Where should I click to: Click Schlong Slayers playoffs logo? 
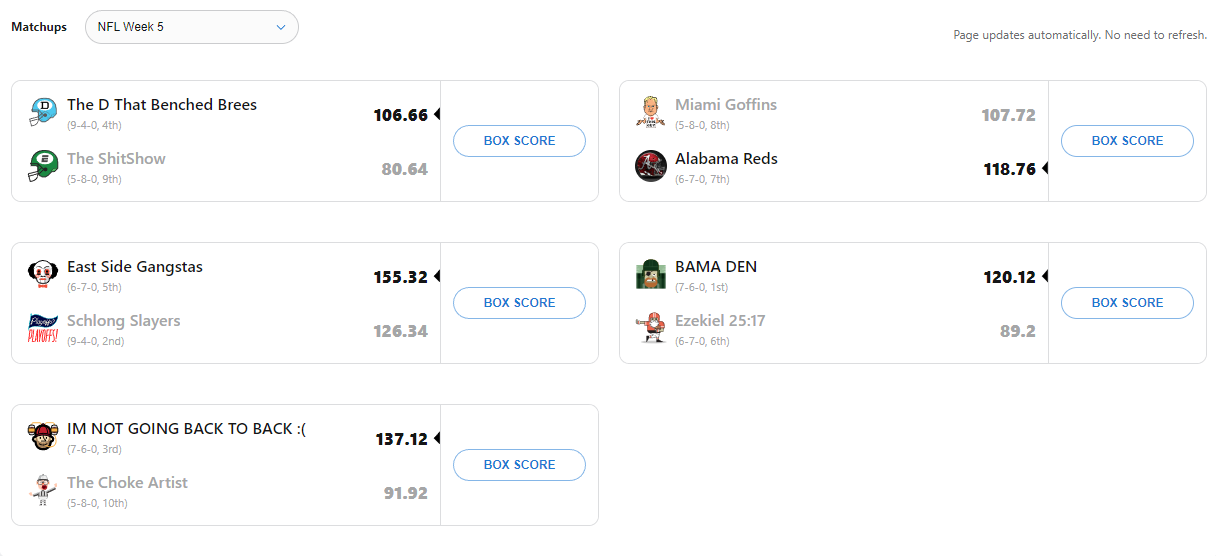[x=43, y=328]
